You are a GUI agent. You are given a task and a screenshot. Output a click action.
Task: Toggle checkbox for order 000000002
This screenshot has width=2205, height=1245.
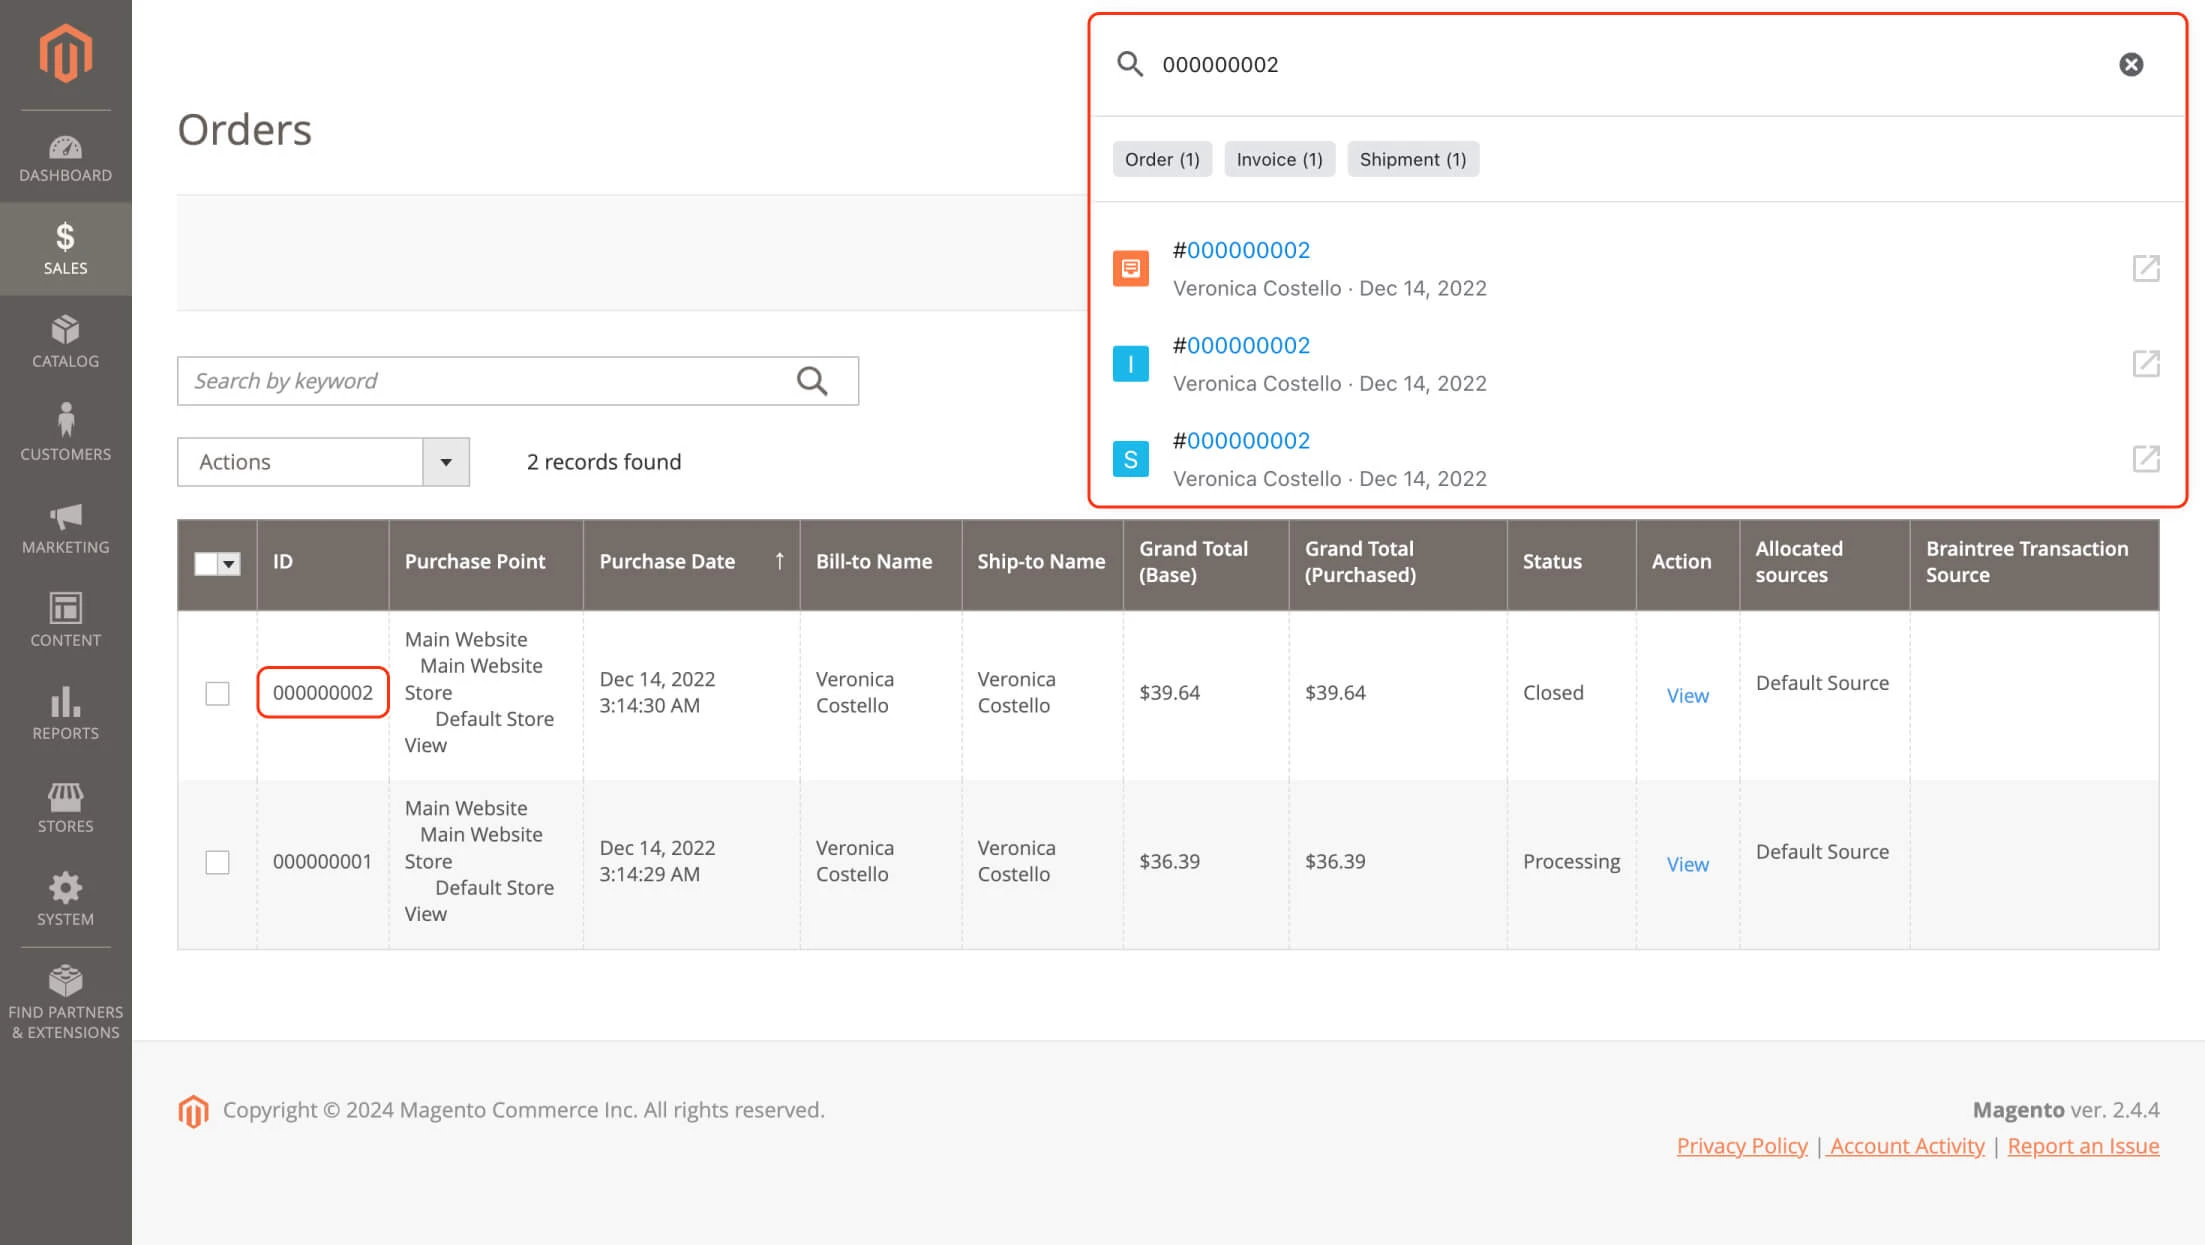(x=217, y=694)
